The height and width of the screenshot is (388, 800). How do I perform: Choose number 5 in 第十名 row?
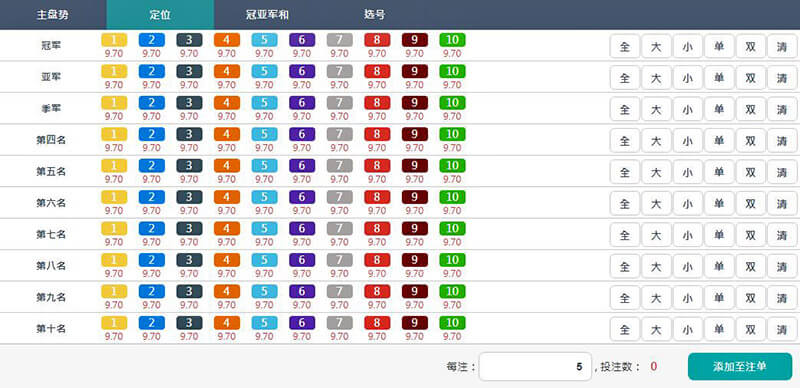[264, 323]
